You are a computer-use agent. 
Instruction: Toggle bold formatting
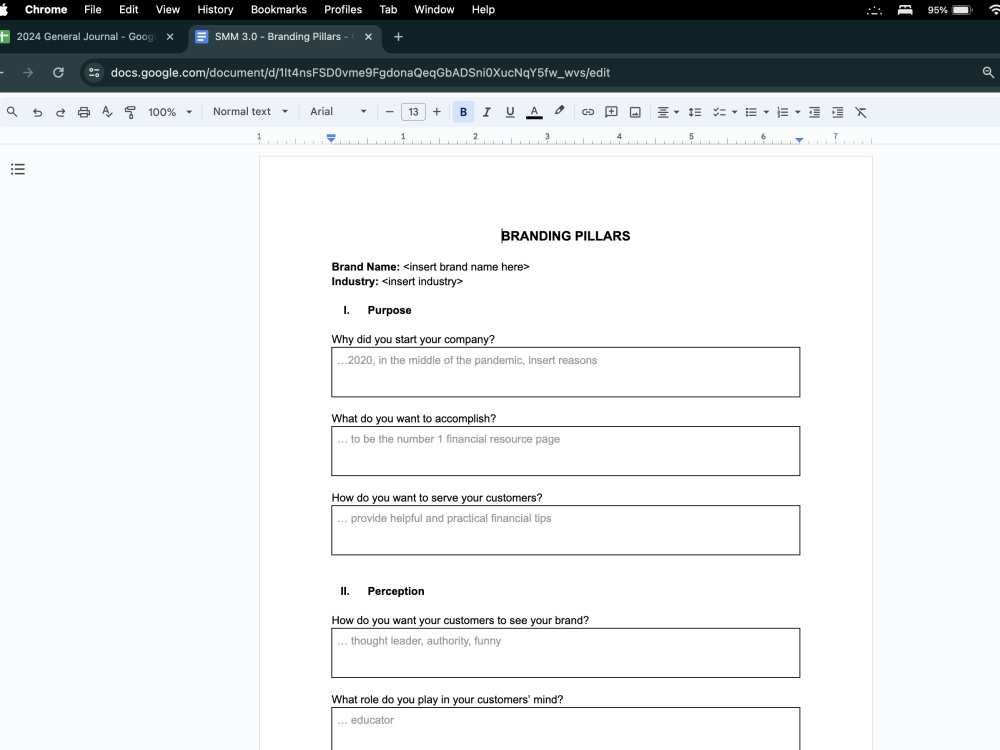click(463, 112)
